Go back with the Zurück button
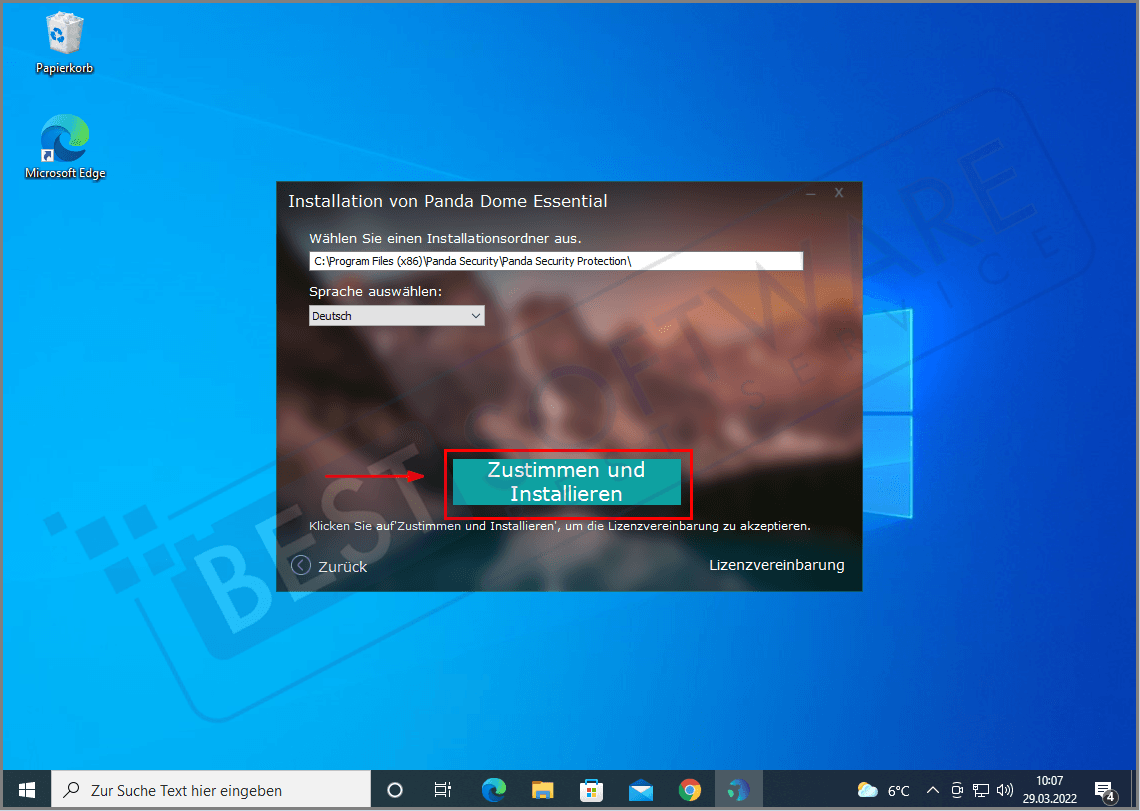Screen dimensions: 1140x811 click(x=328, y=566)
